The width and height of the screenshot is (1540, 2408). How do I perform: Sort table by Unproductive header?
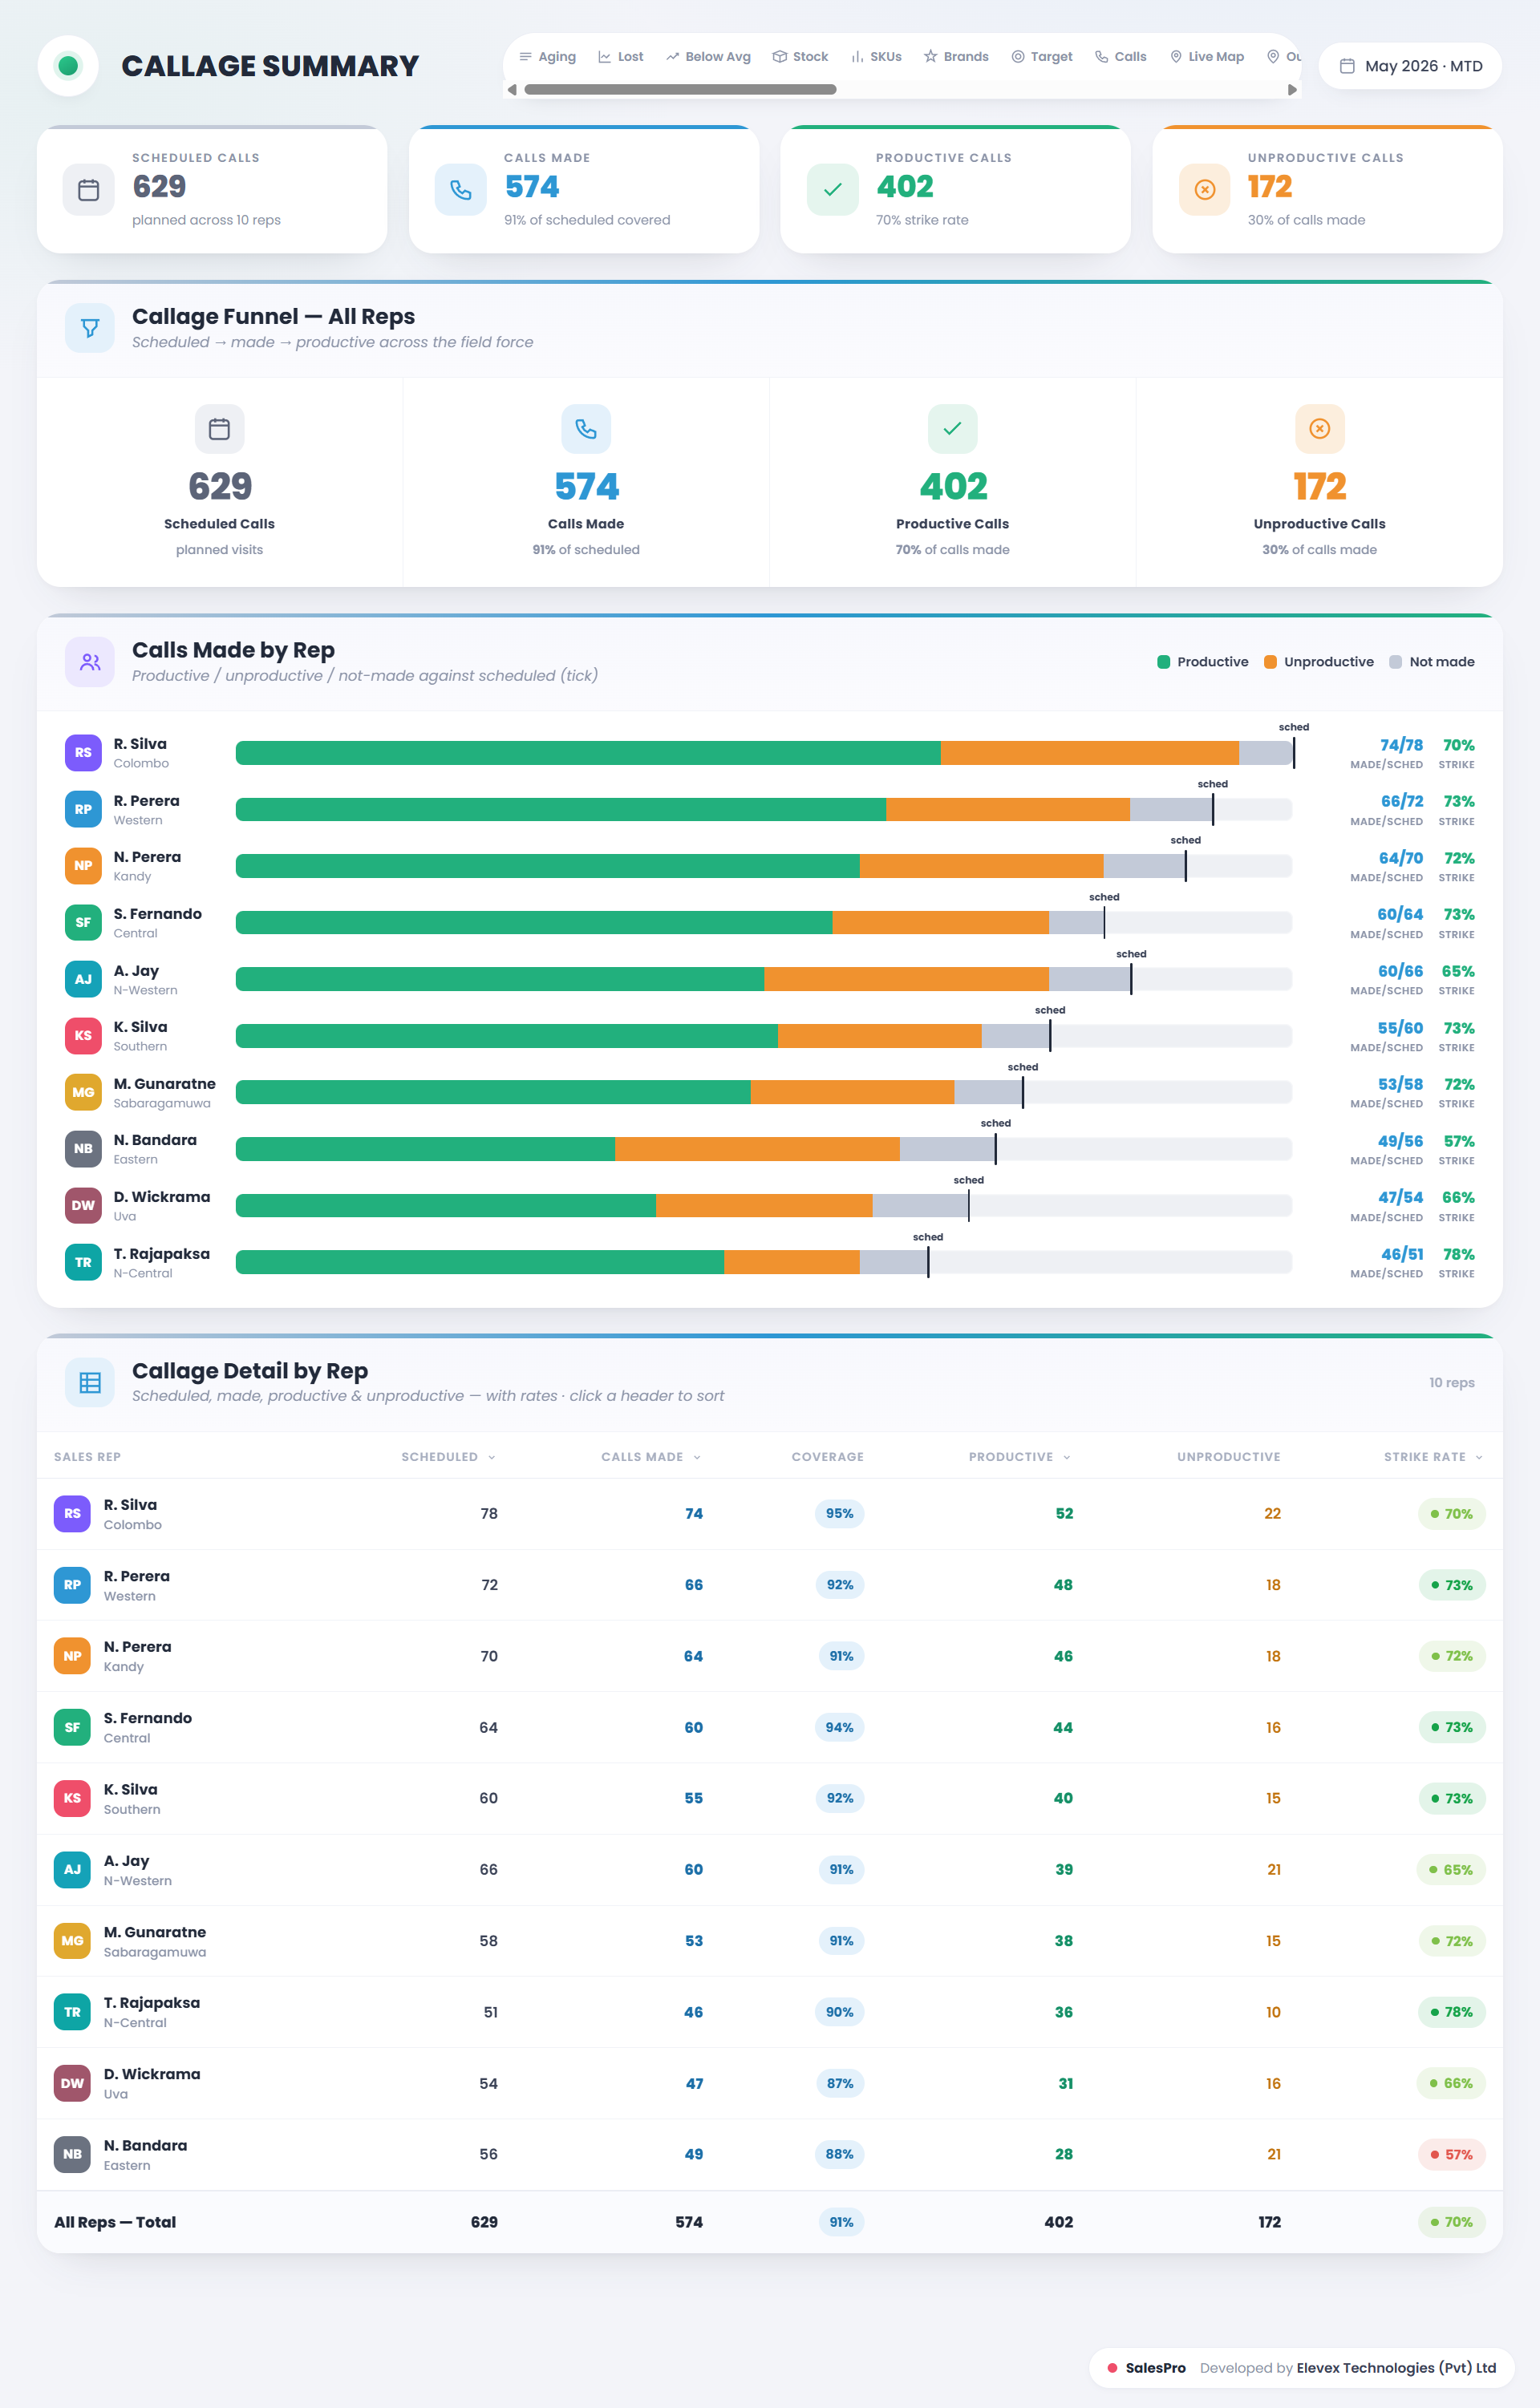click(1229, 1457)
